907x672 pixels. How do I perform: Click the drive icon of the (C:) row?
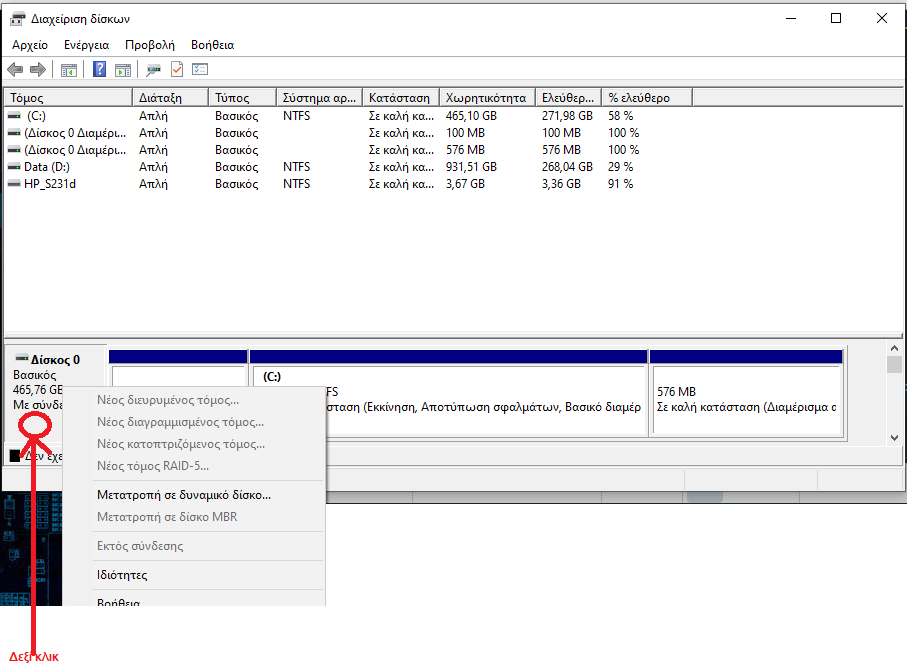point(14,116)
